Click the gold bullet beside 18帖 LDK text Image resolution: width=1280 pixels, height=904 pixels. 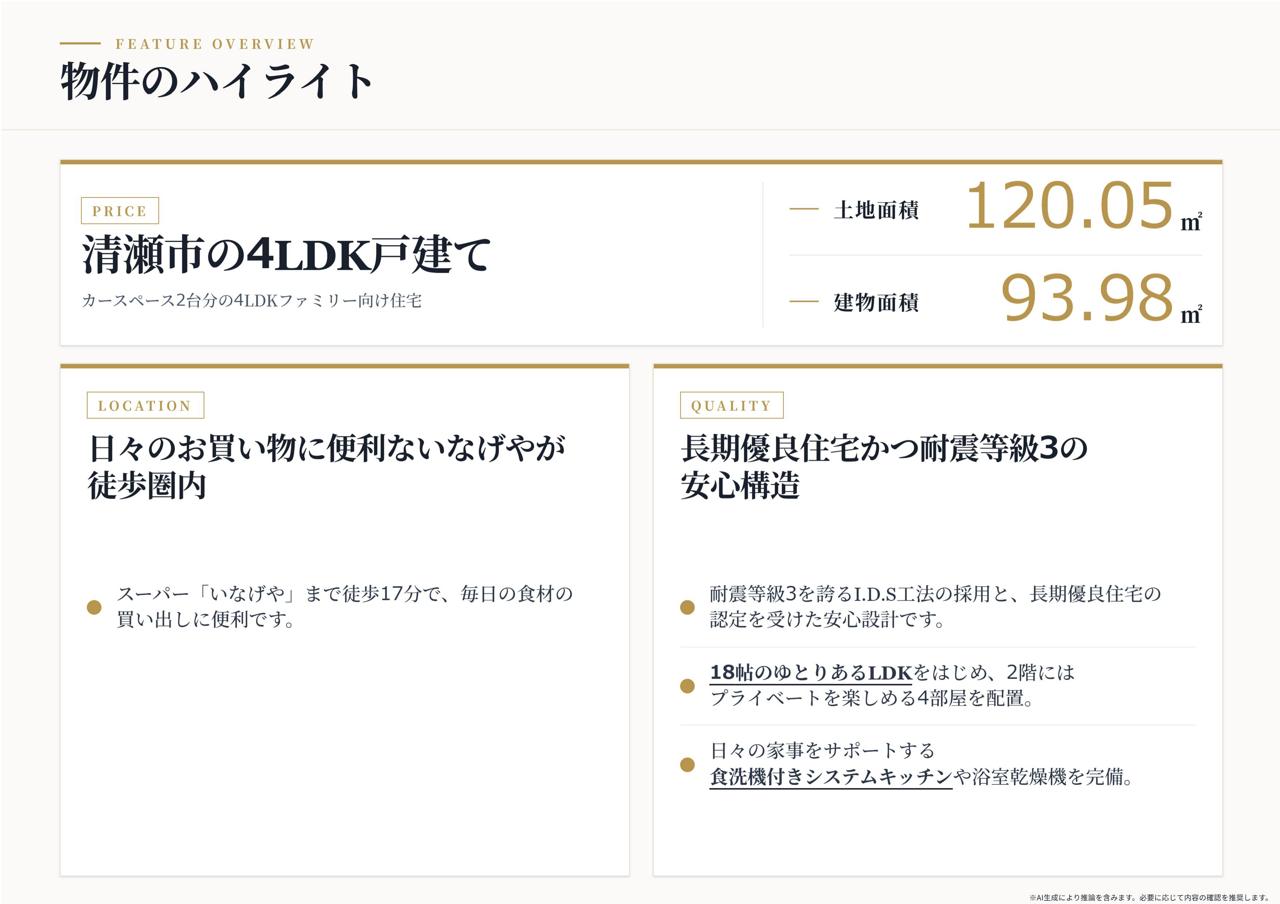click(x=687, y=686)
